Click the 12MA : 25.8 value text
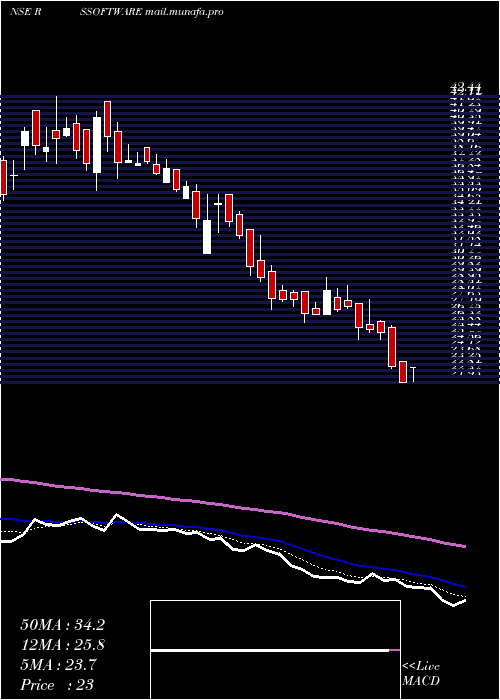This screenshot has width=500, height=700. coord(62,645)
